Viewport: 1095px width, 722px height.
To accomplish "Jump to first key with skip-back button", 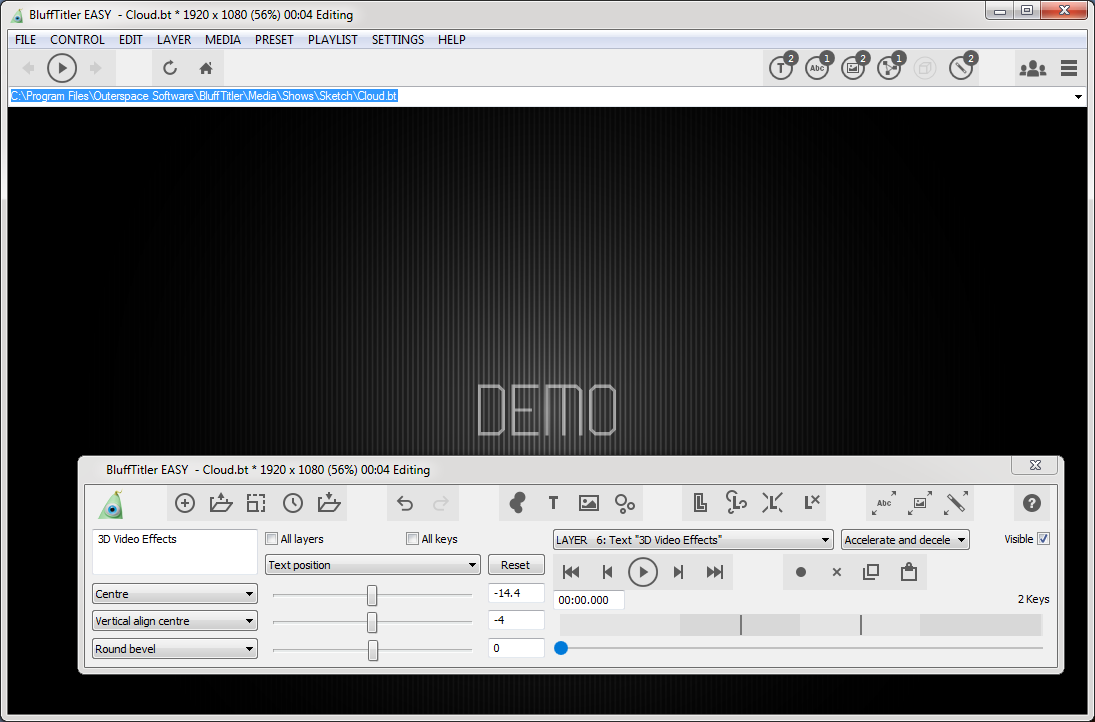I will coord(571,573).
